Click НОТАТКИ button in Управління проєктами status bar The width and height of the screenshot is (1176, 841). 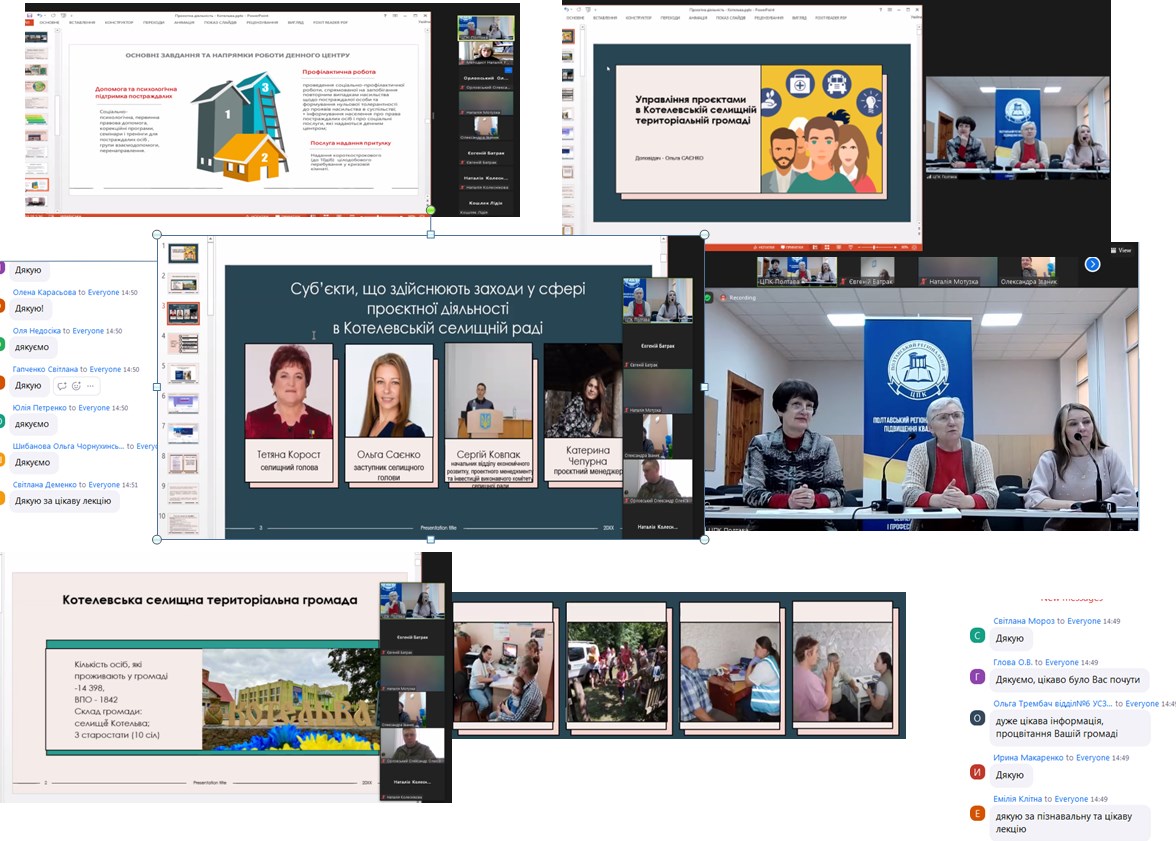pyautogui.click(x=764, y=247)
